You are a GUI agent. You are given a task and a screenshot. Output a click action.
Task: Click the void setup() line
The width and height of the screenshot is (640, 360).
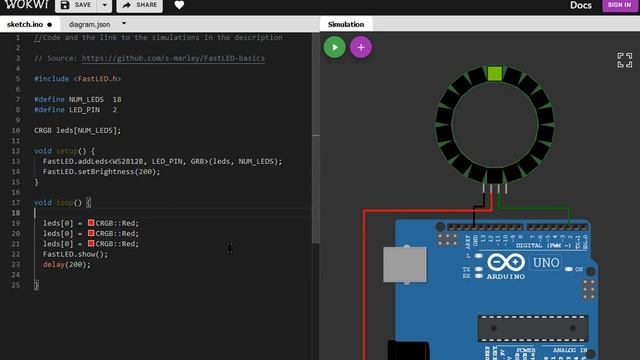[x=64, y=151]
